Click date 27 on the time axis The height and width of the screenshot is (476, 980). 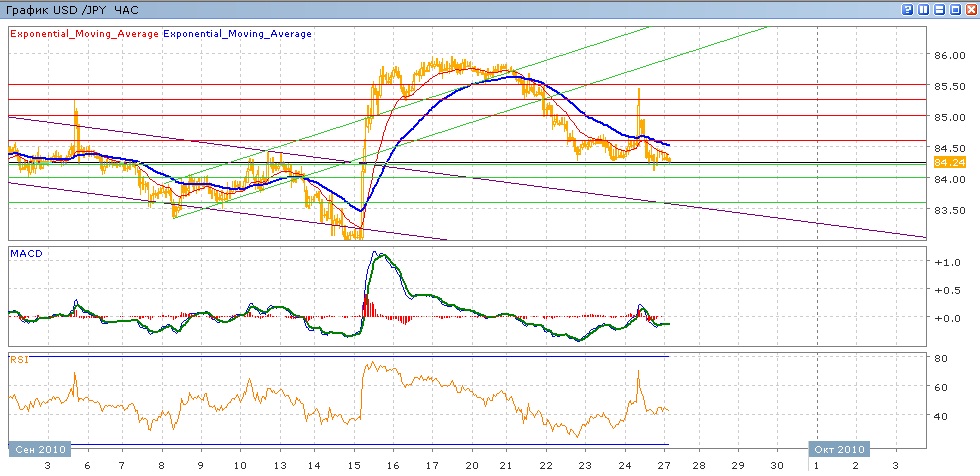(664, 466)
